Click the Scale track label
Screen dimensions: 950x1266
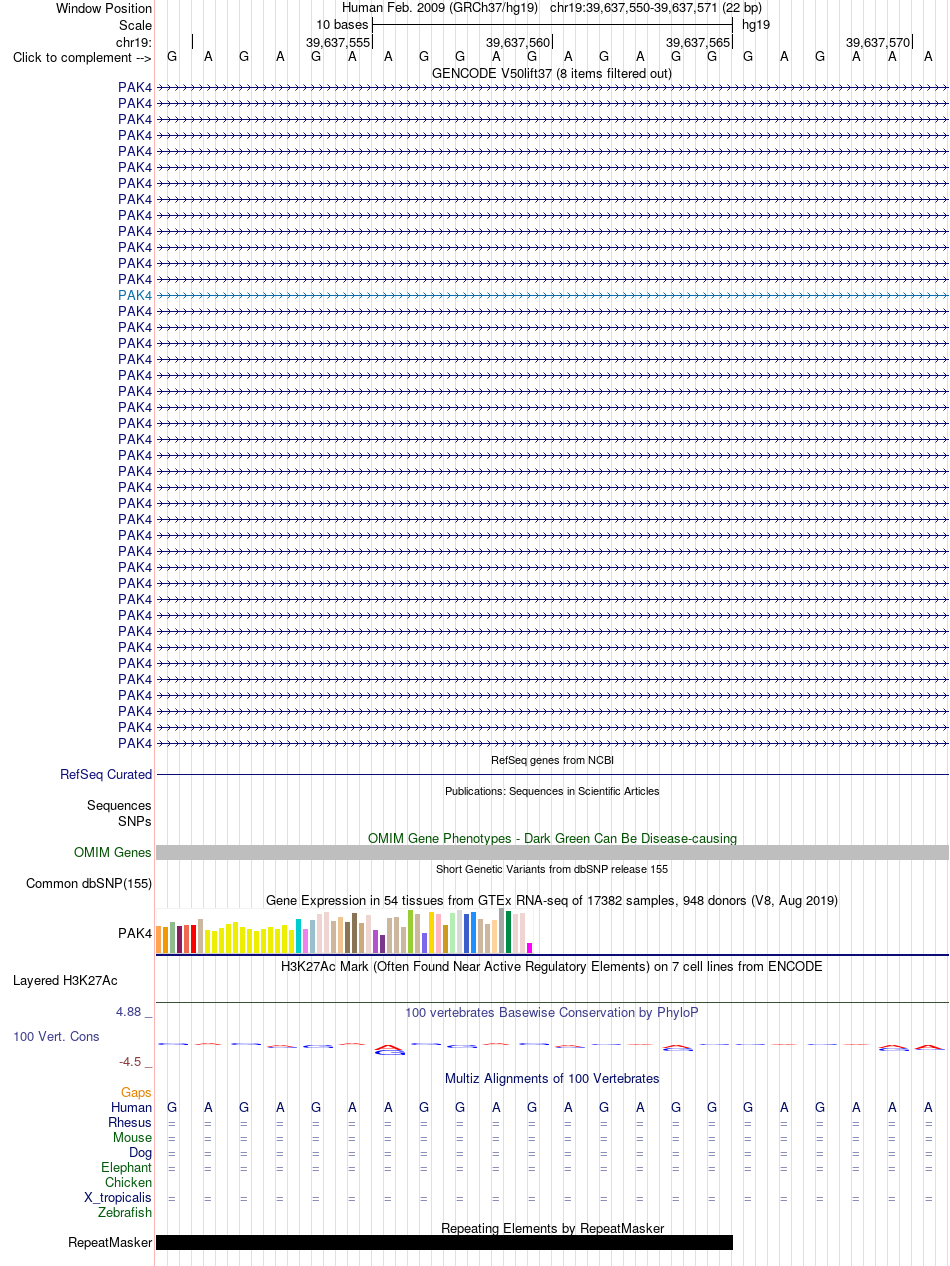(x=135, y=25)
